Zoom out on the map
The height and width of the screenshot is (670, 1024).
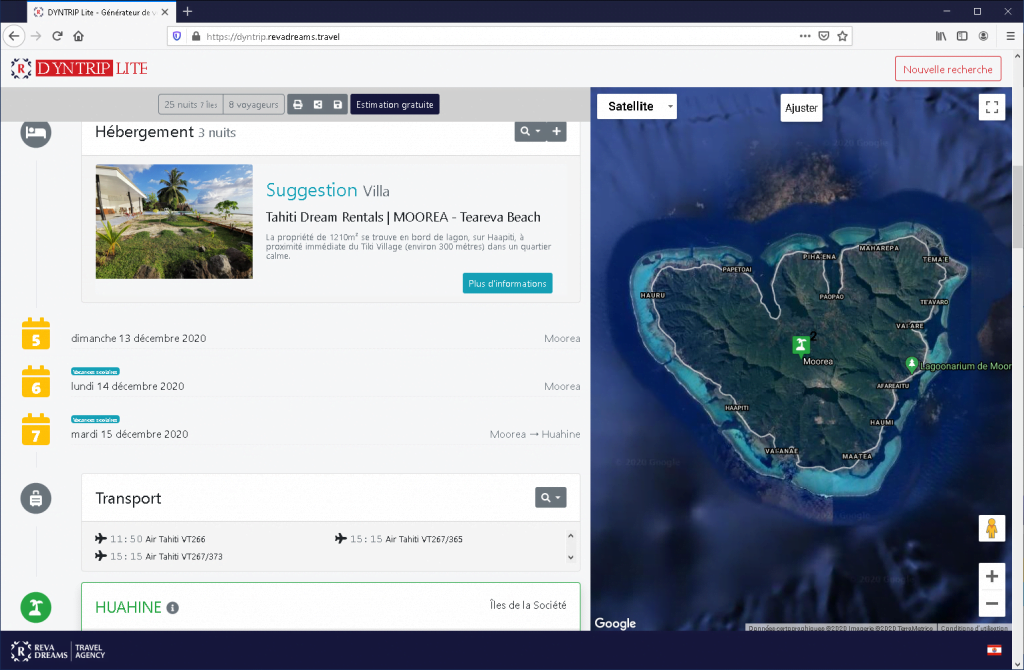point(991,603)
